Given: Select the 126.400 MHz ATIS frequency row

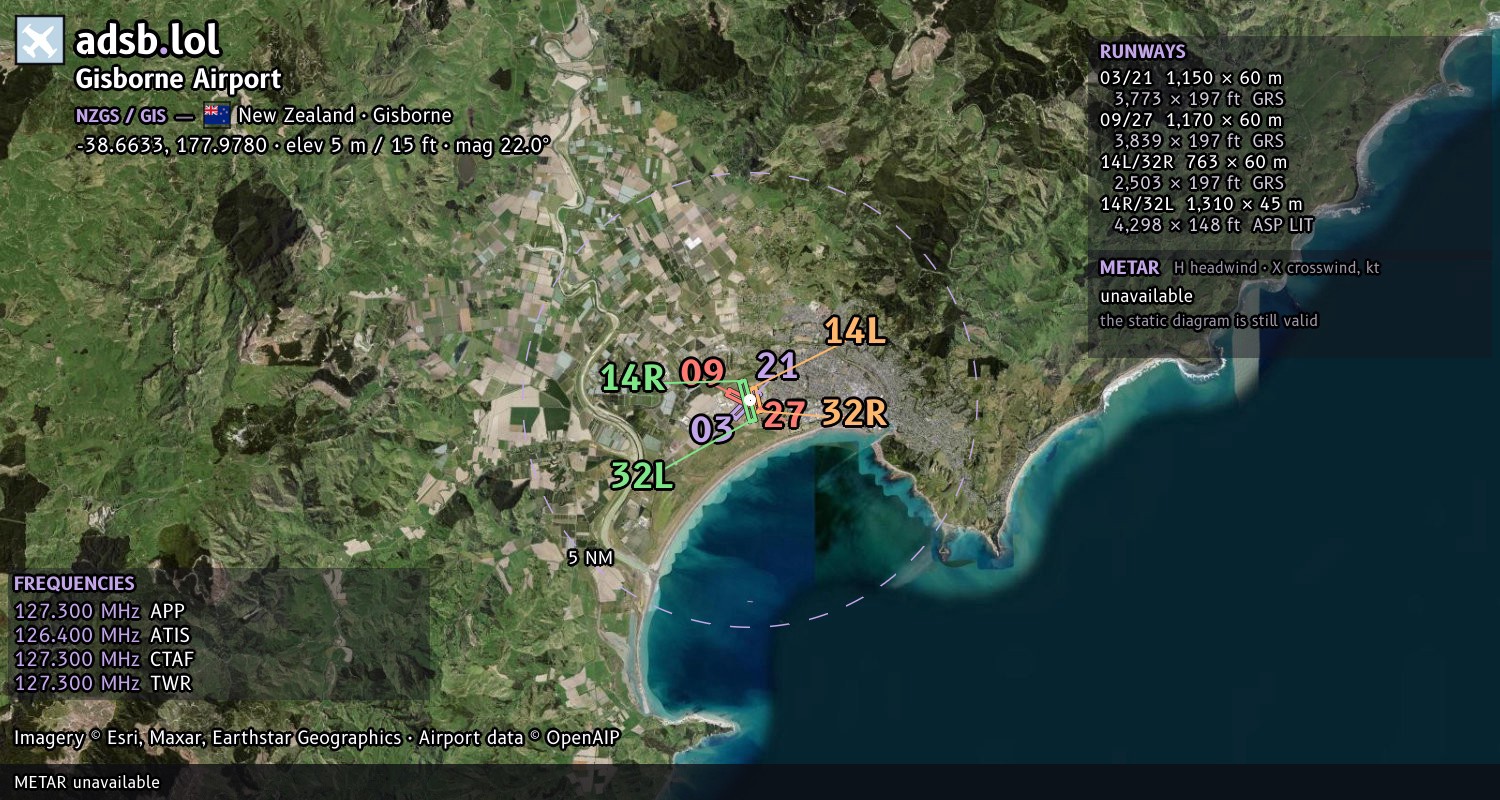Looking at the screenshot, I should (x=102, y=635).
